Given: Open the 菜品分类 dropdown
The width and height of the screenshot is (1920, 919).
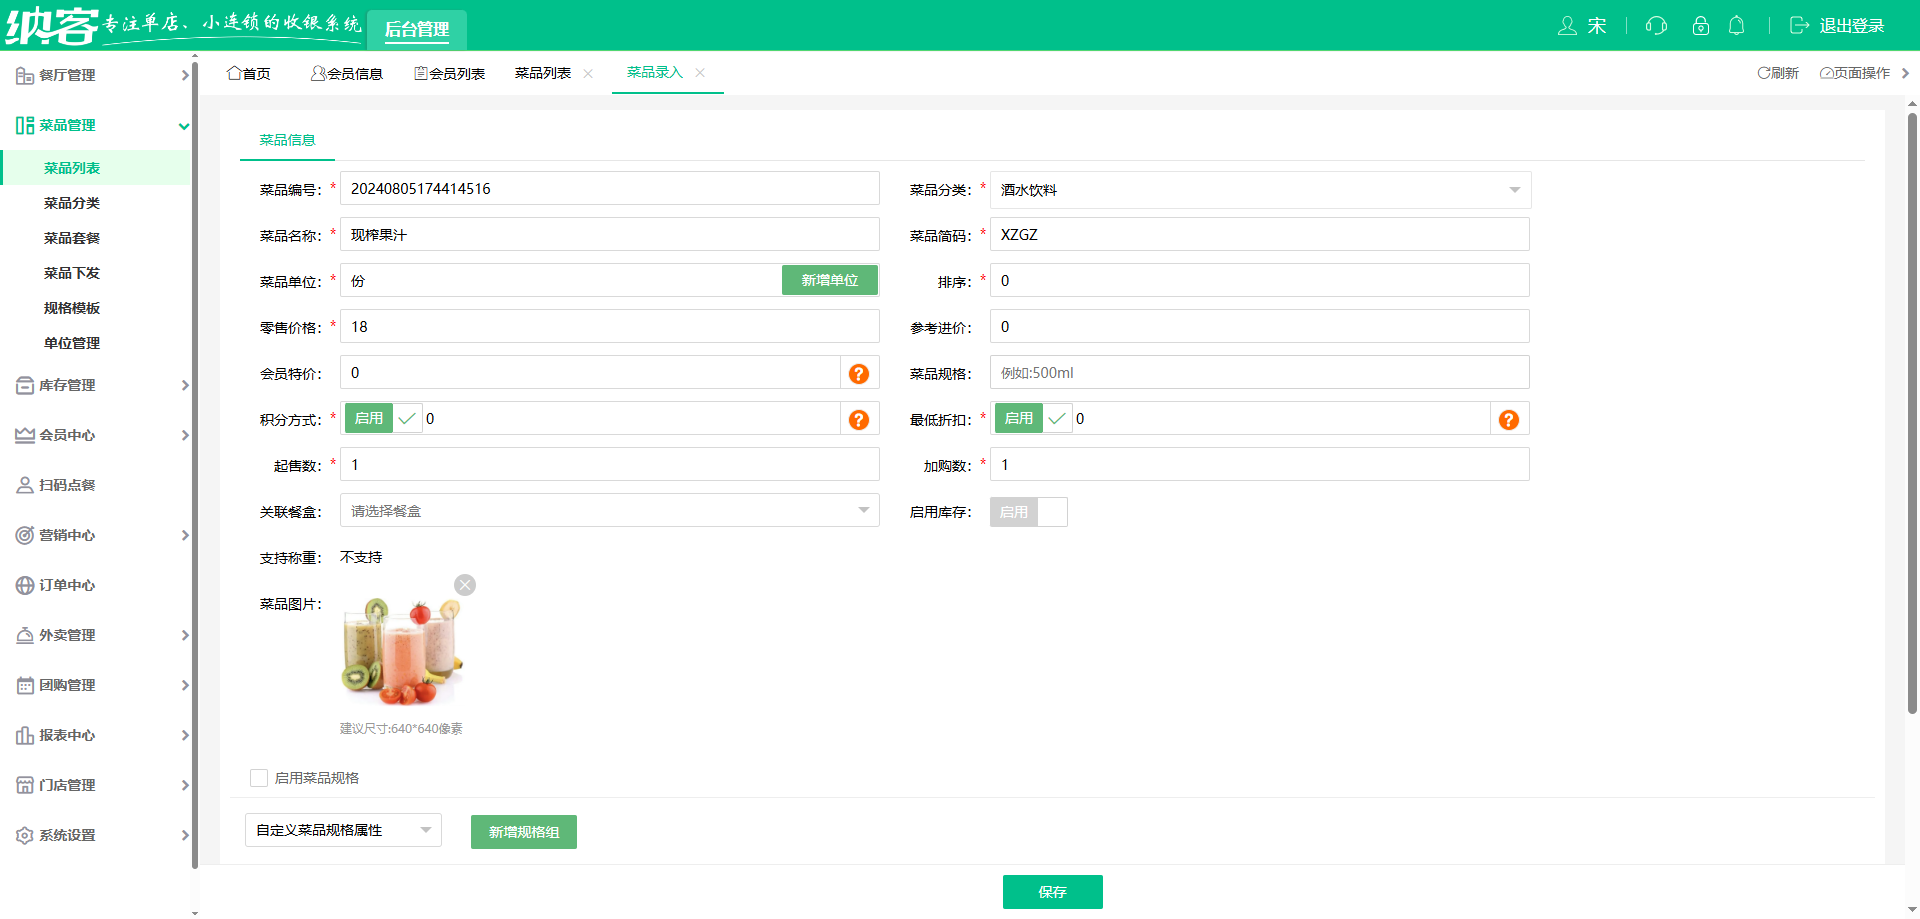Looking at the screenshot, I should (1259, 189).
